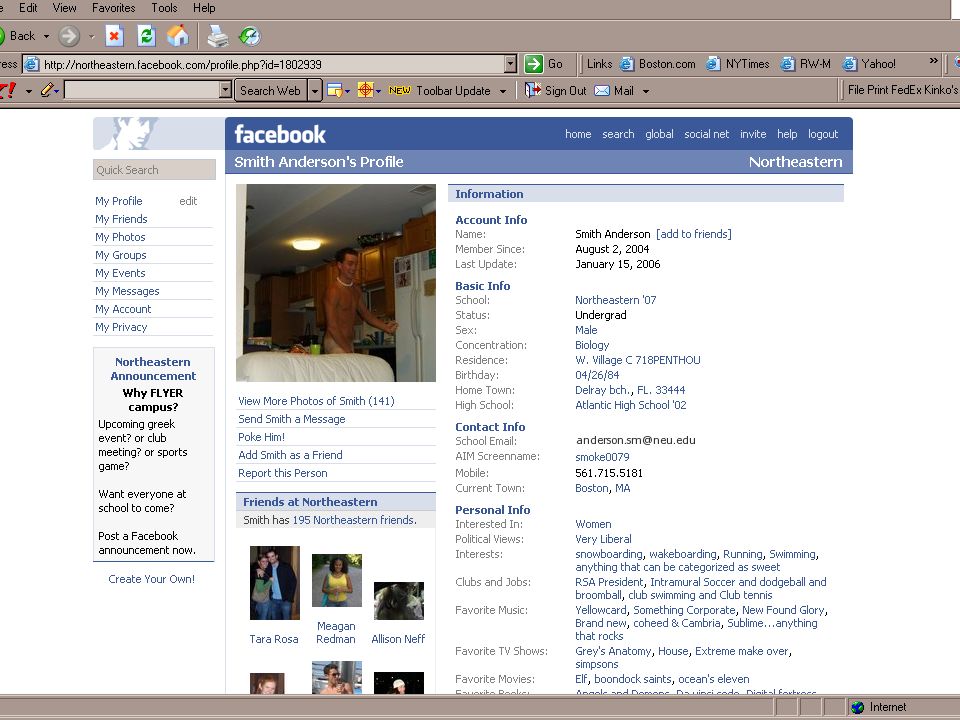Open My Groups in the sidebar
Viewport: 960px width, 720px height.
[121, 255]
